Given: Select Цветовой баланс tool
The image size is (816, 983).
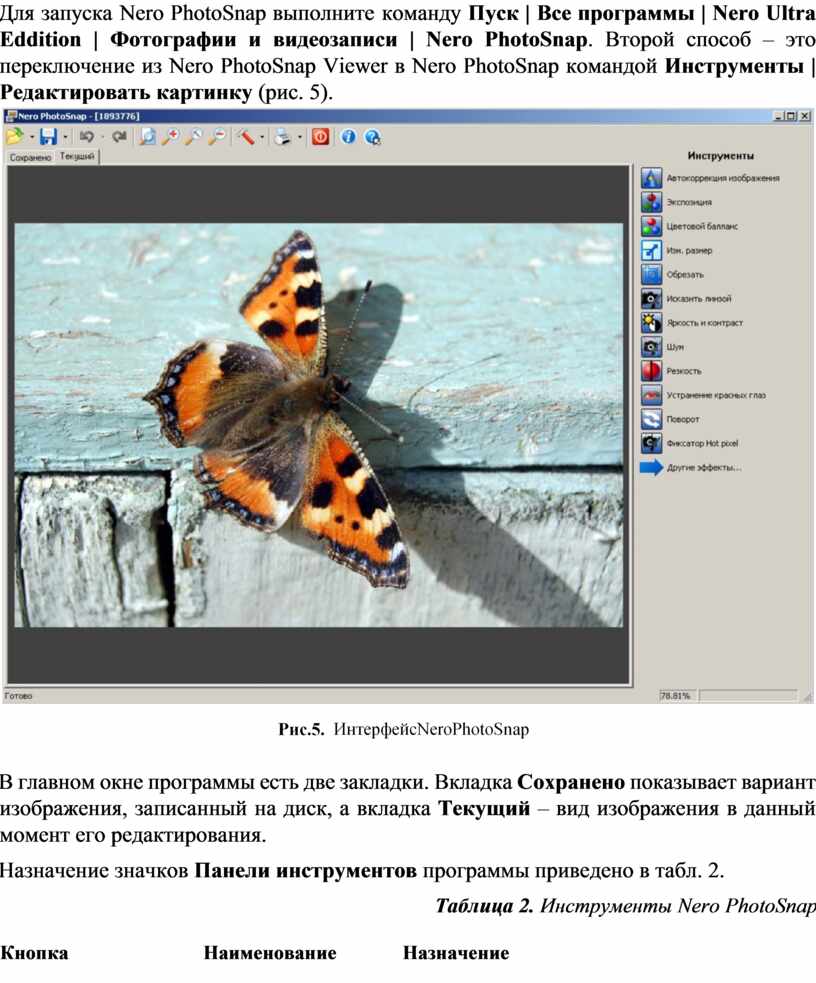Looking at the screenshot, I should pos(651,226).
